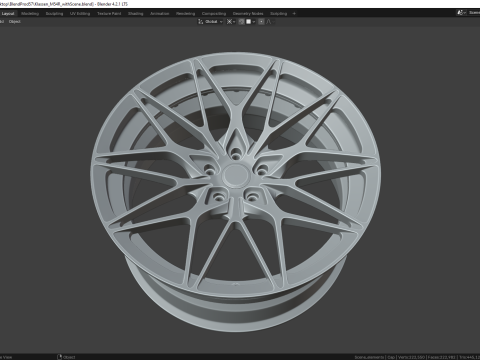This screenshot has height=360, width=480.
Task: Switch to the Layout workspace tab
Action: [8, 14]
